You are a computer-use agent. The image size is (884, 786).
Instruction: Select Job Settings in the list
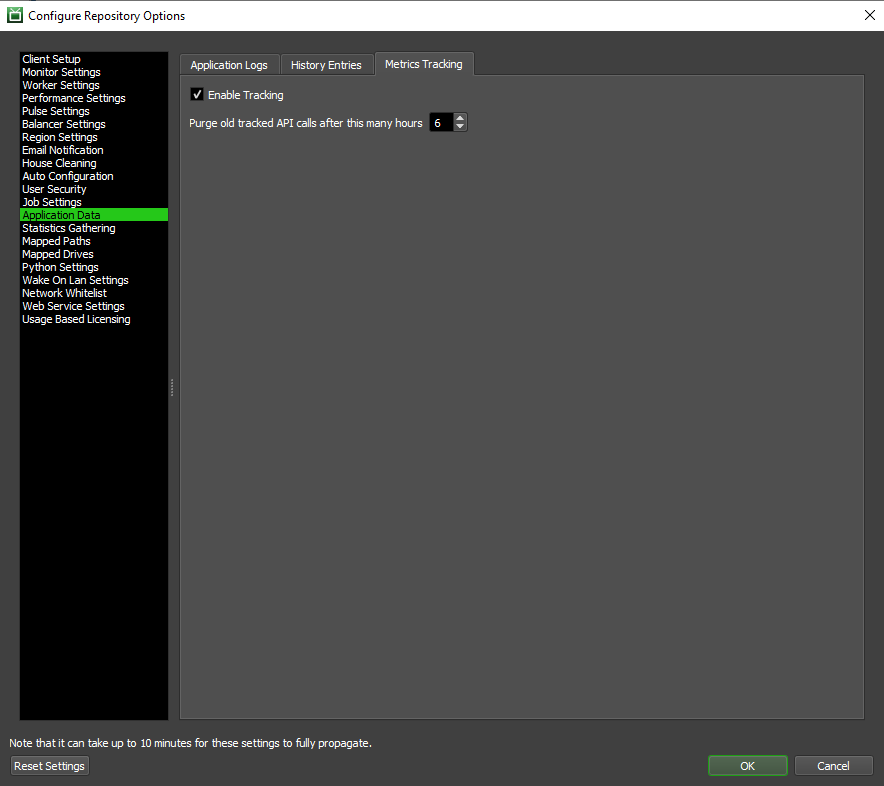tap(94, 202)
